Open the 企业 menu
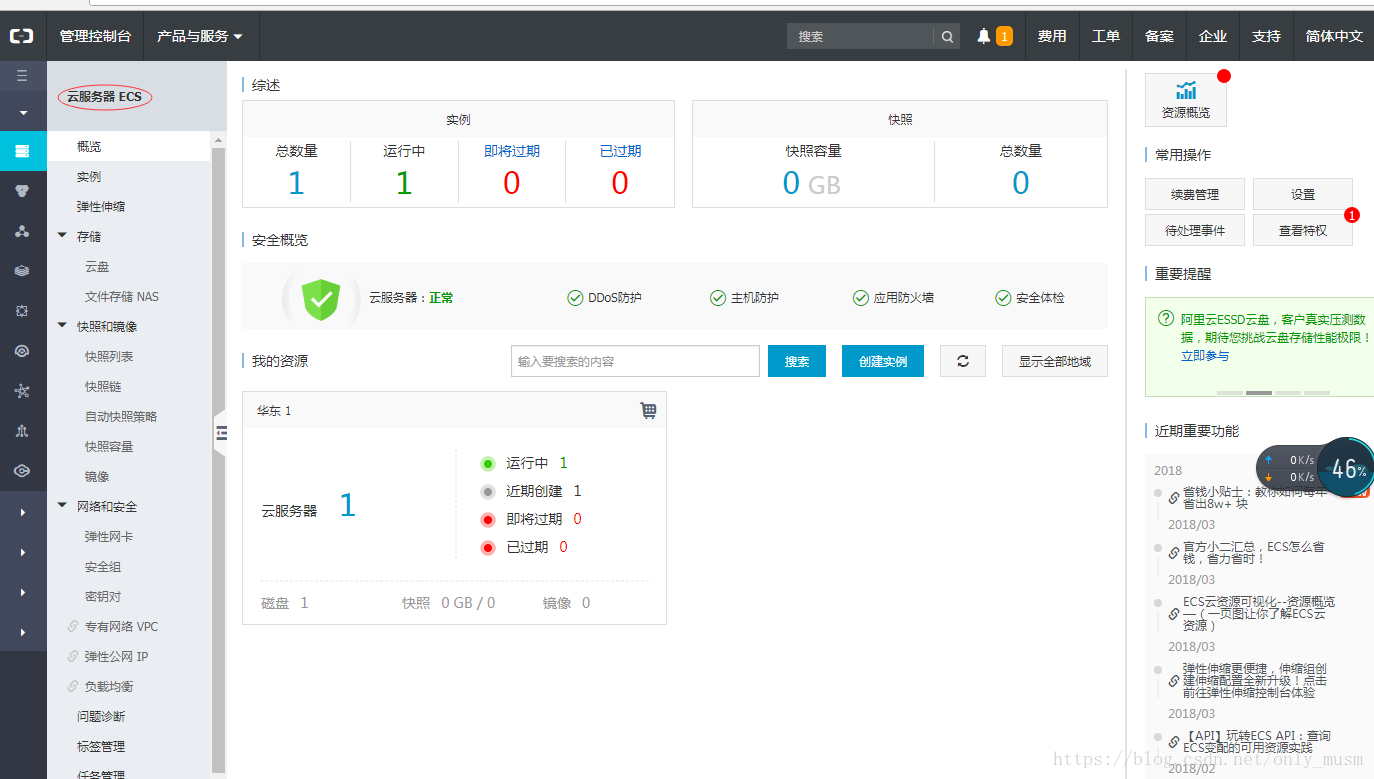1374x779 pixels. pos(1213,36)
